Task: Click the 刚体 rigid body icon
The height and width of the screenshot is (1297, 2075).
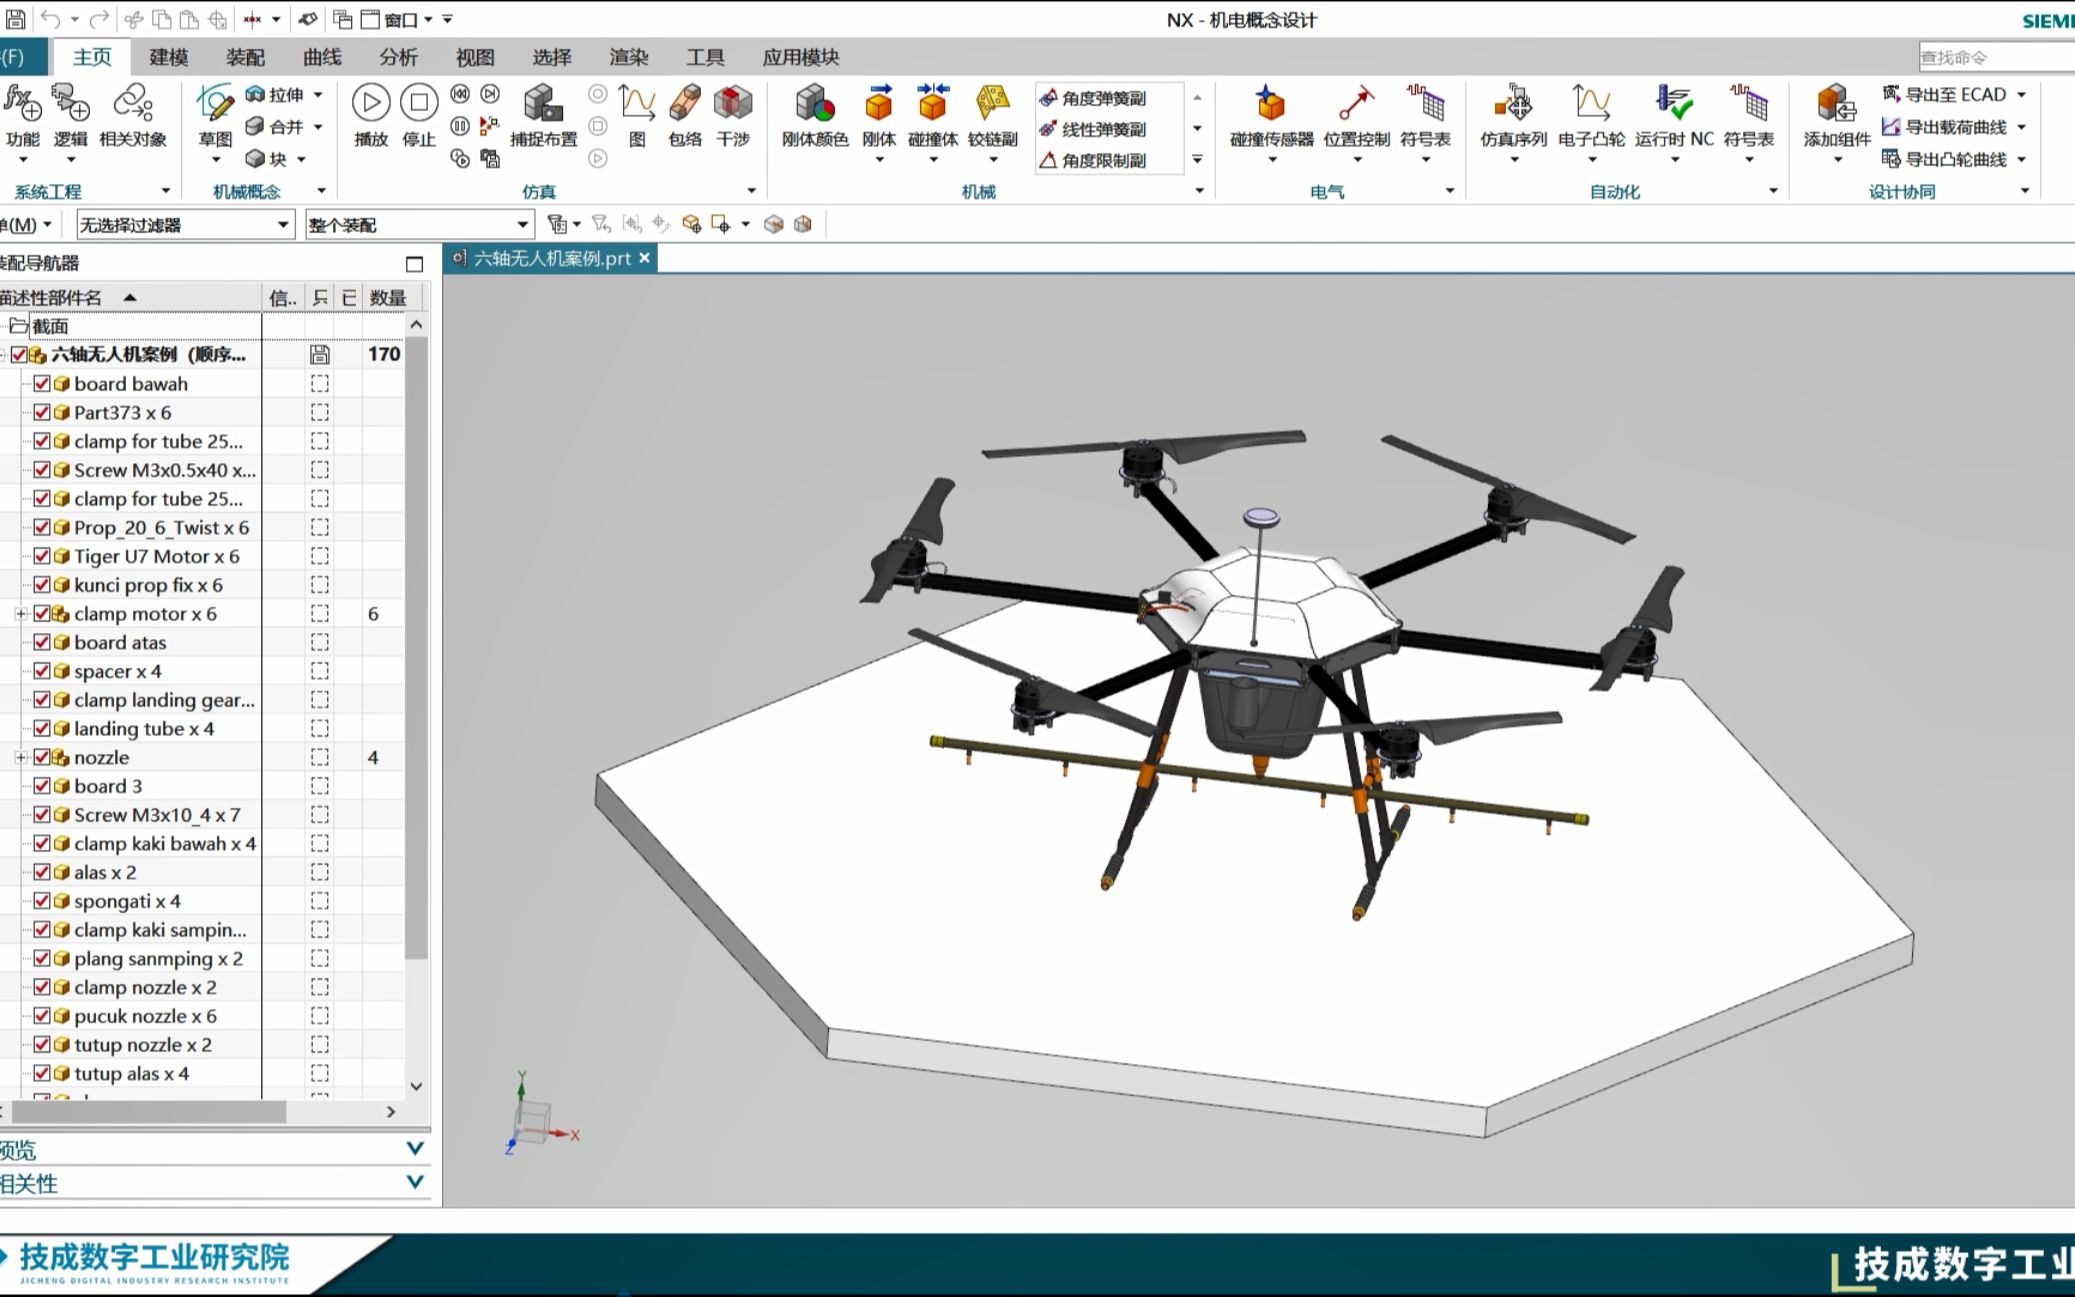Action: click(878, 105)
